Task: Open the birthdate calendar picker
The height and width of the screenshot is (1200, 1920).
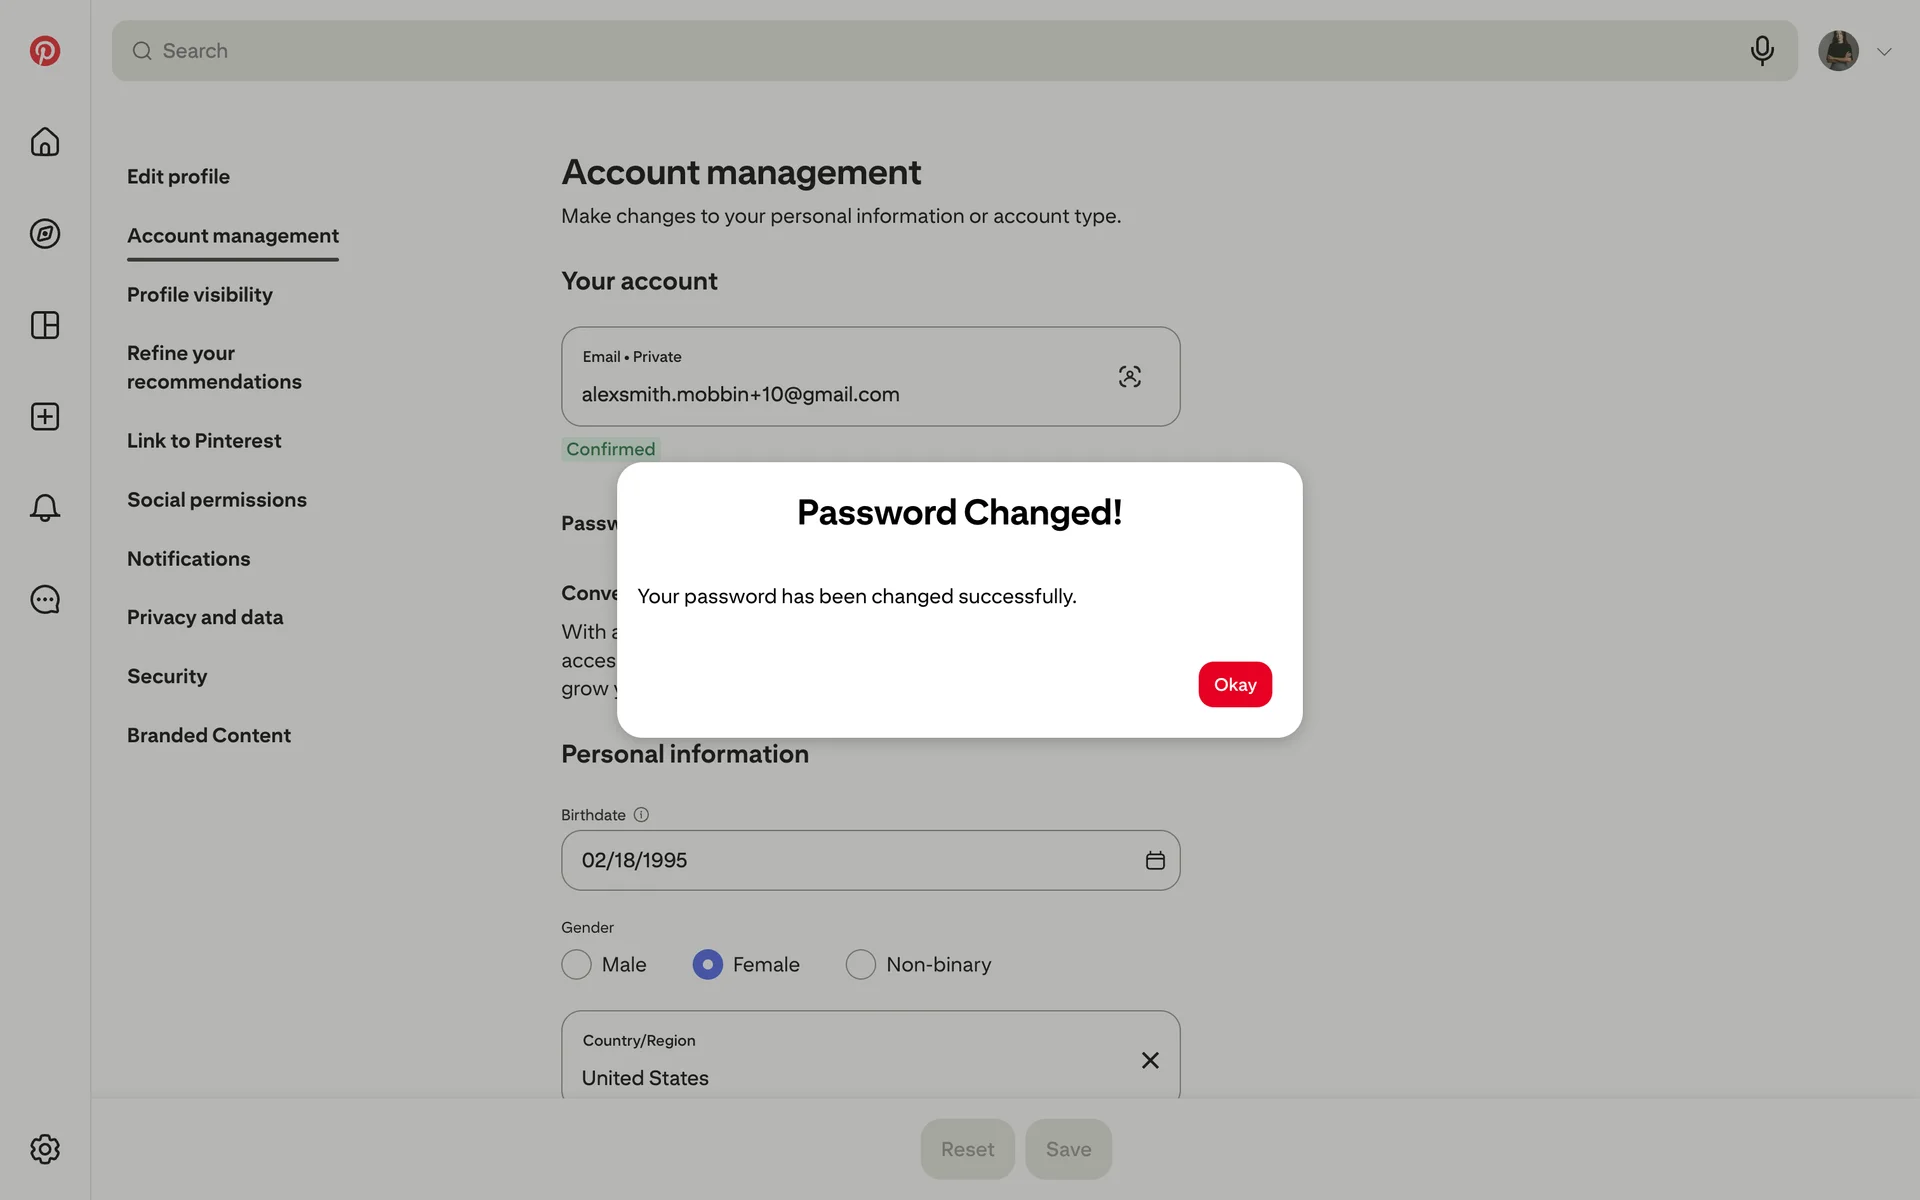Action: 1155,860
